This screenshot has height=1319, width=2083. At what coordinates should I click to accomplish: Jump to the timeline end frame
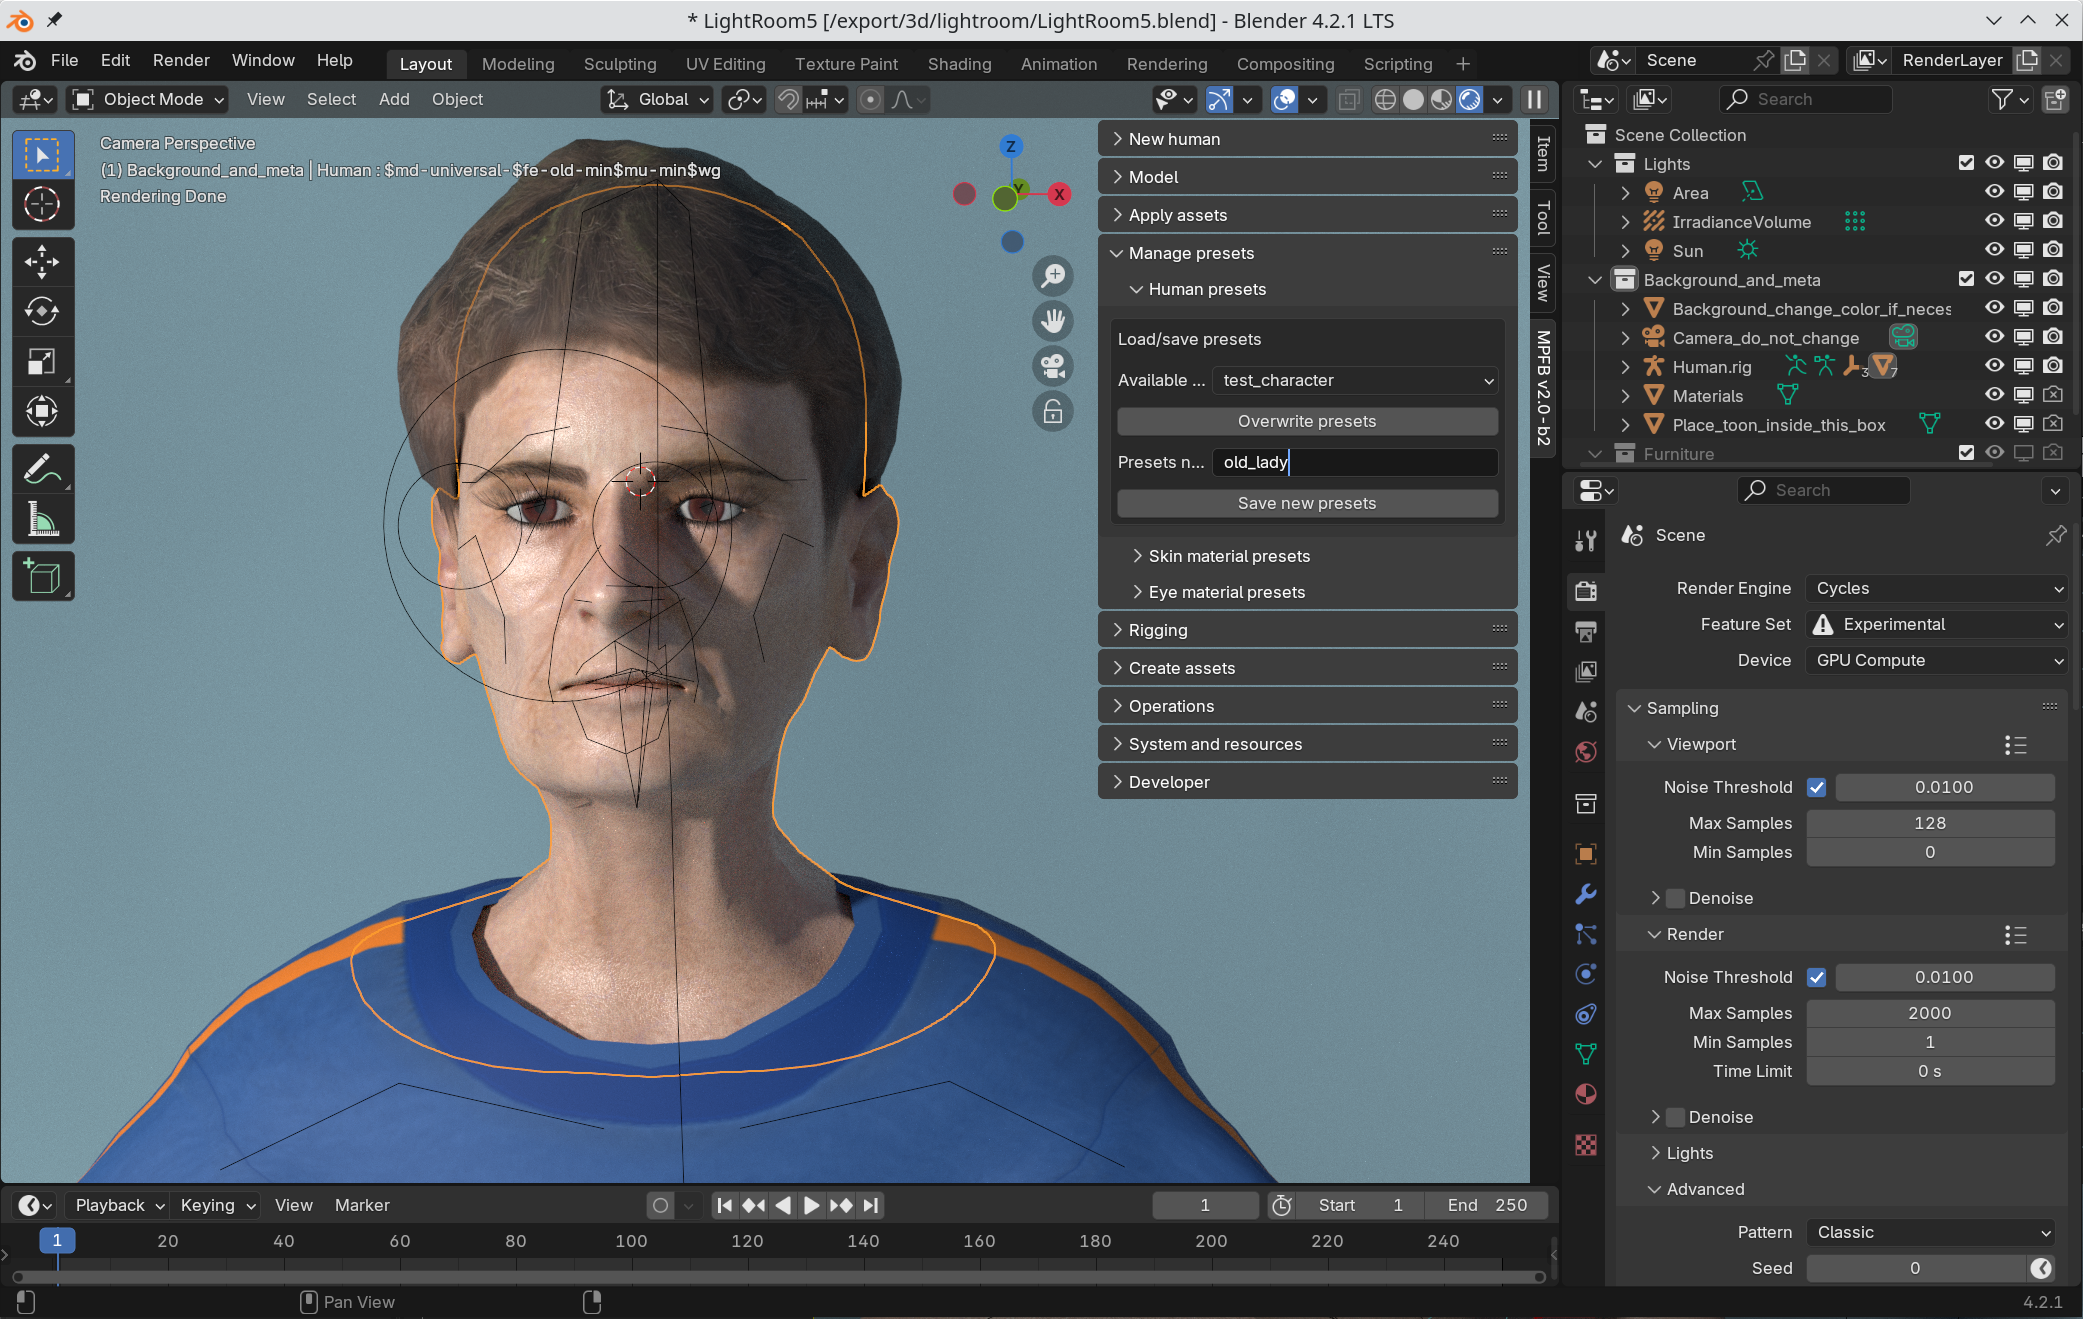click(x=871, y=1205)
